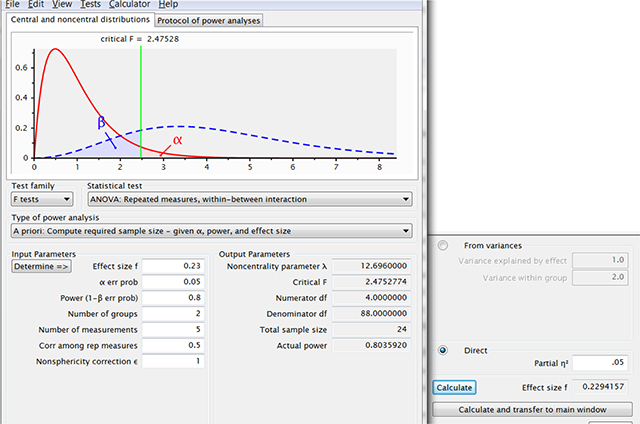This screenshot has height=424, width=640.
Task: Open the Edit menu
Action: [x=36, y=5]
